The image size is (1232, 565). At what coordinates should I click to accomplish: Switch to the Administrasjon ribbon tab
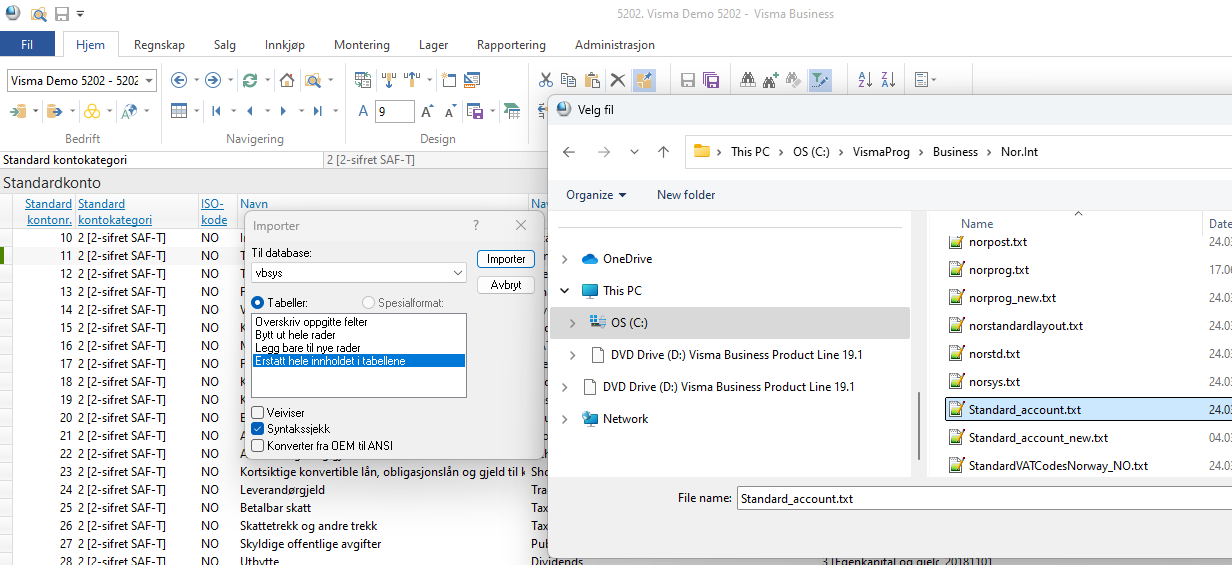[615, 45]
